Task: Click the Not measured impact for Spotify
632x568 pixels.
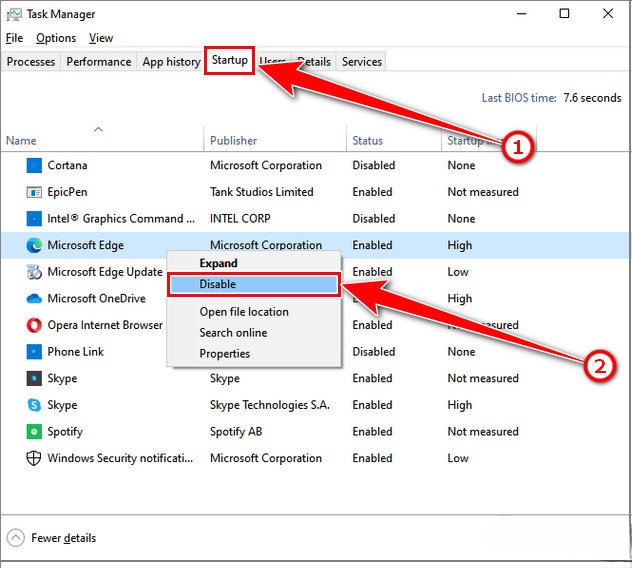Action: point(483,431)
